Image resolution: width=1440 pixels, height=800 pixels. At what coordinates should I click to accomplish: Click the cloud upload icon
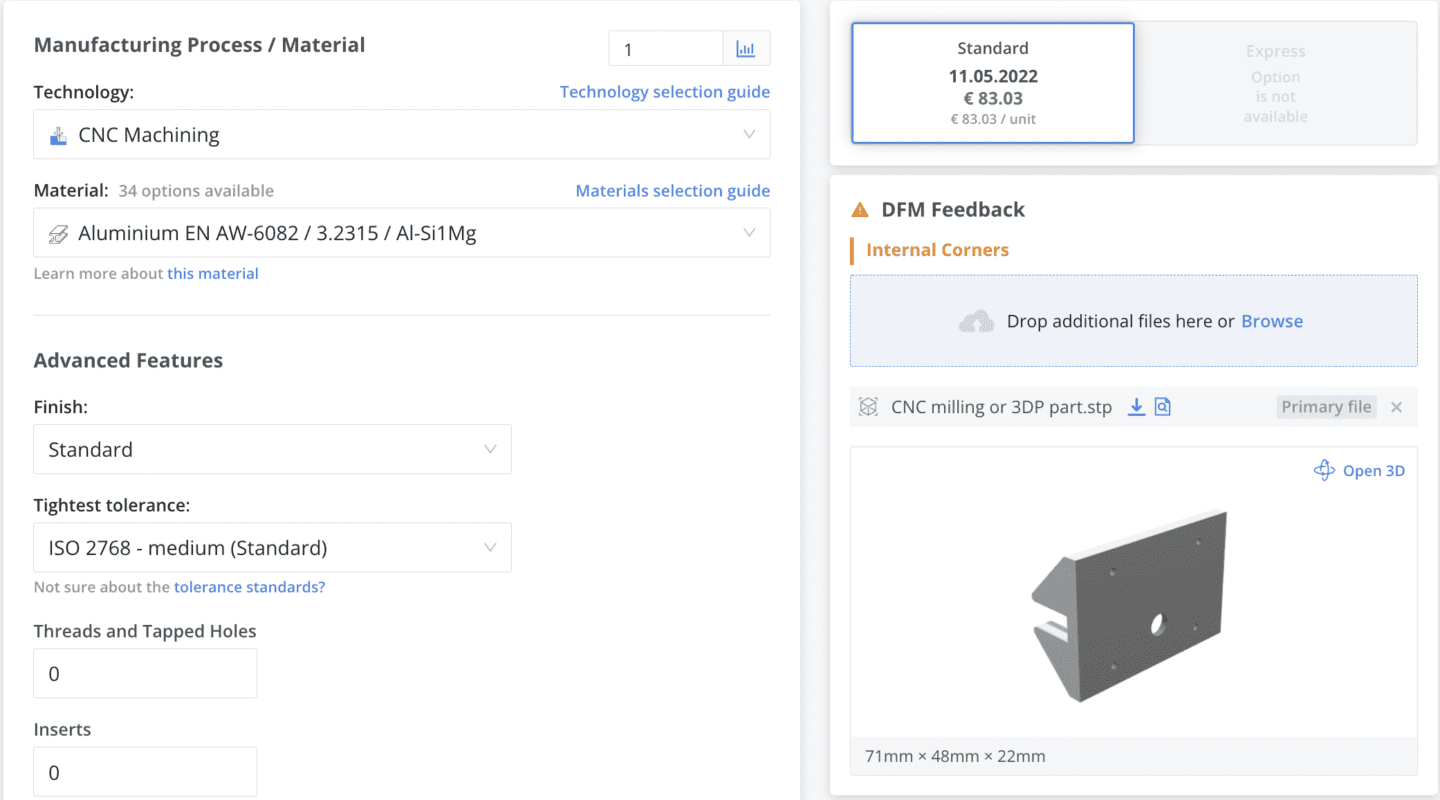(976, 321)
